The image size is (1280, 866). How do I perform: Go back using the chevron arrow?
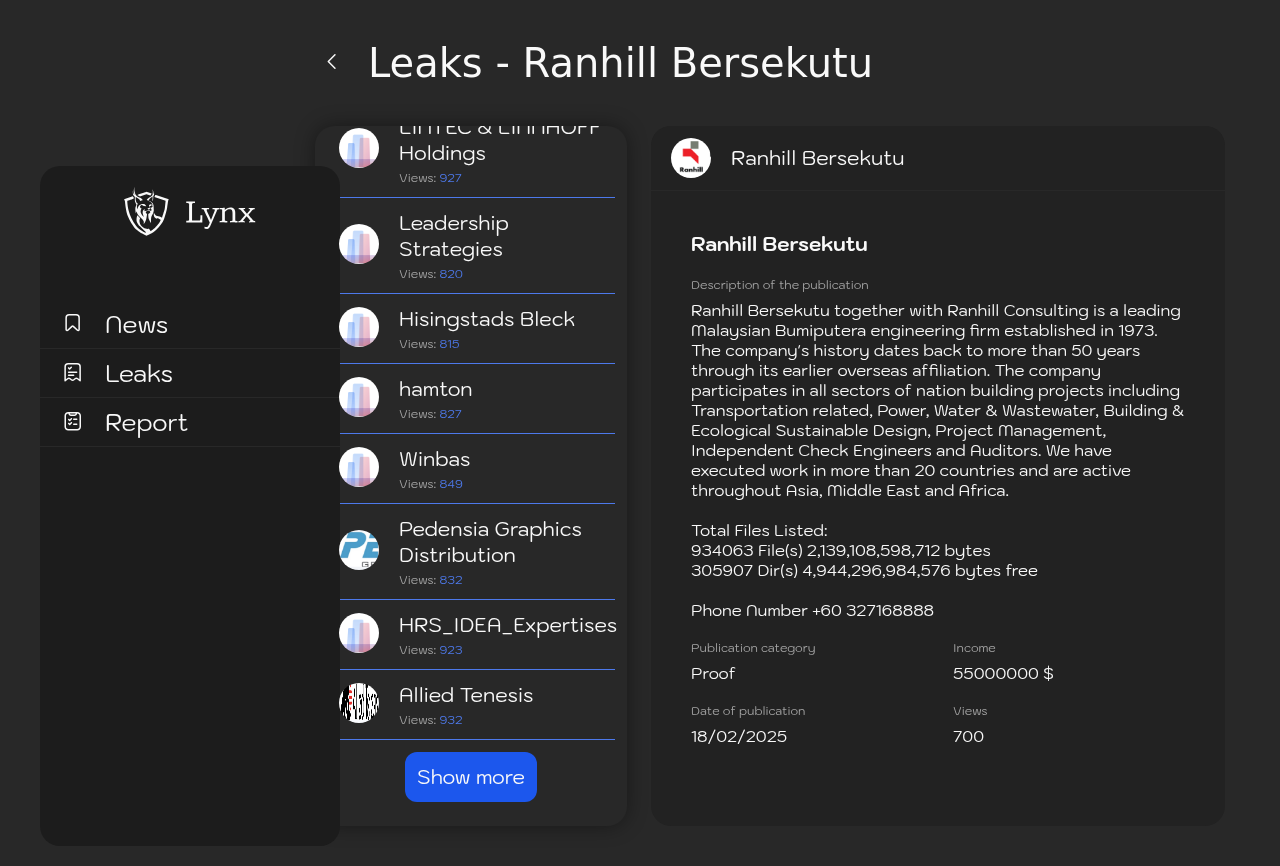pos(332,62)
